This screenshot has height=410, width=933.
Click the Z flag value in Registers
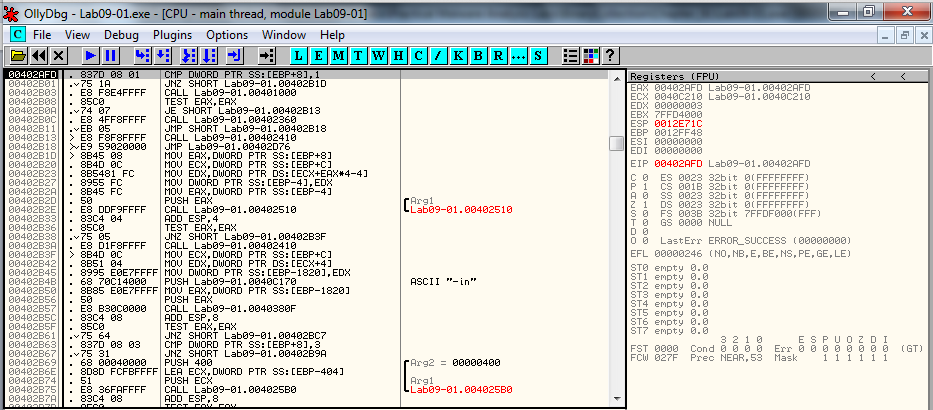[644, 205]
